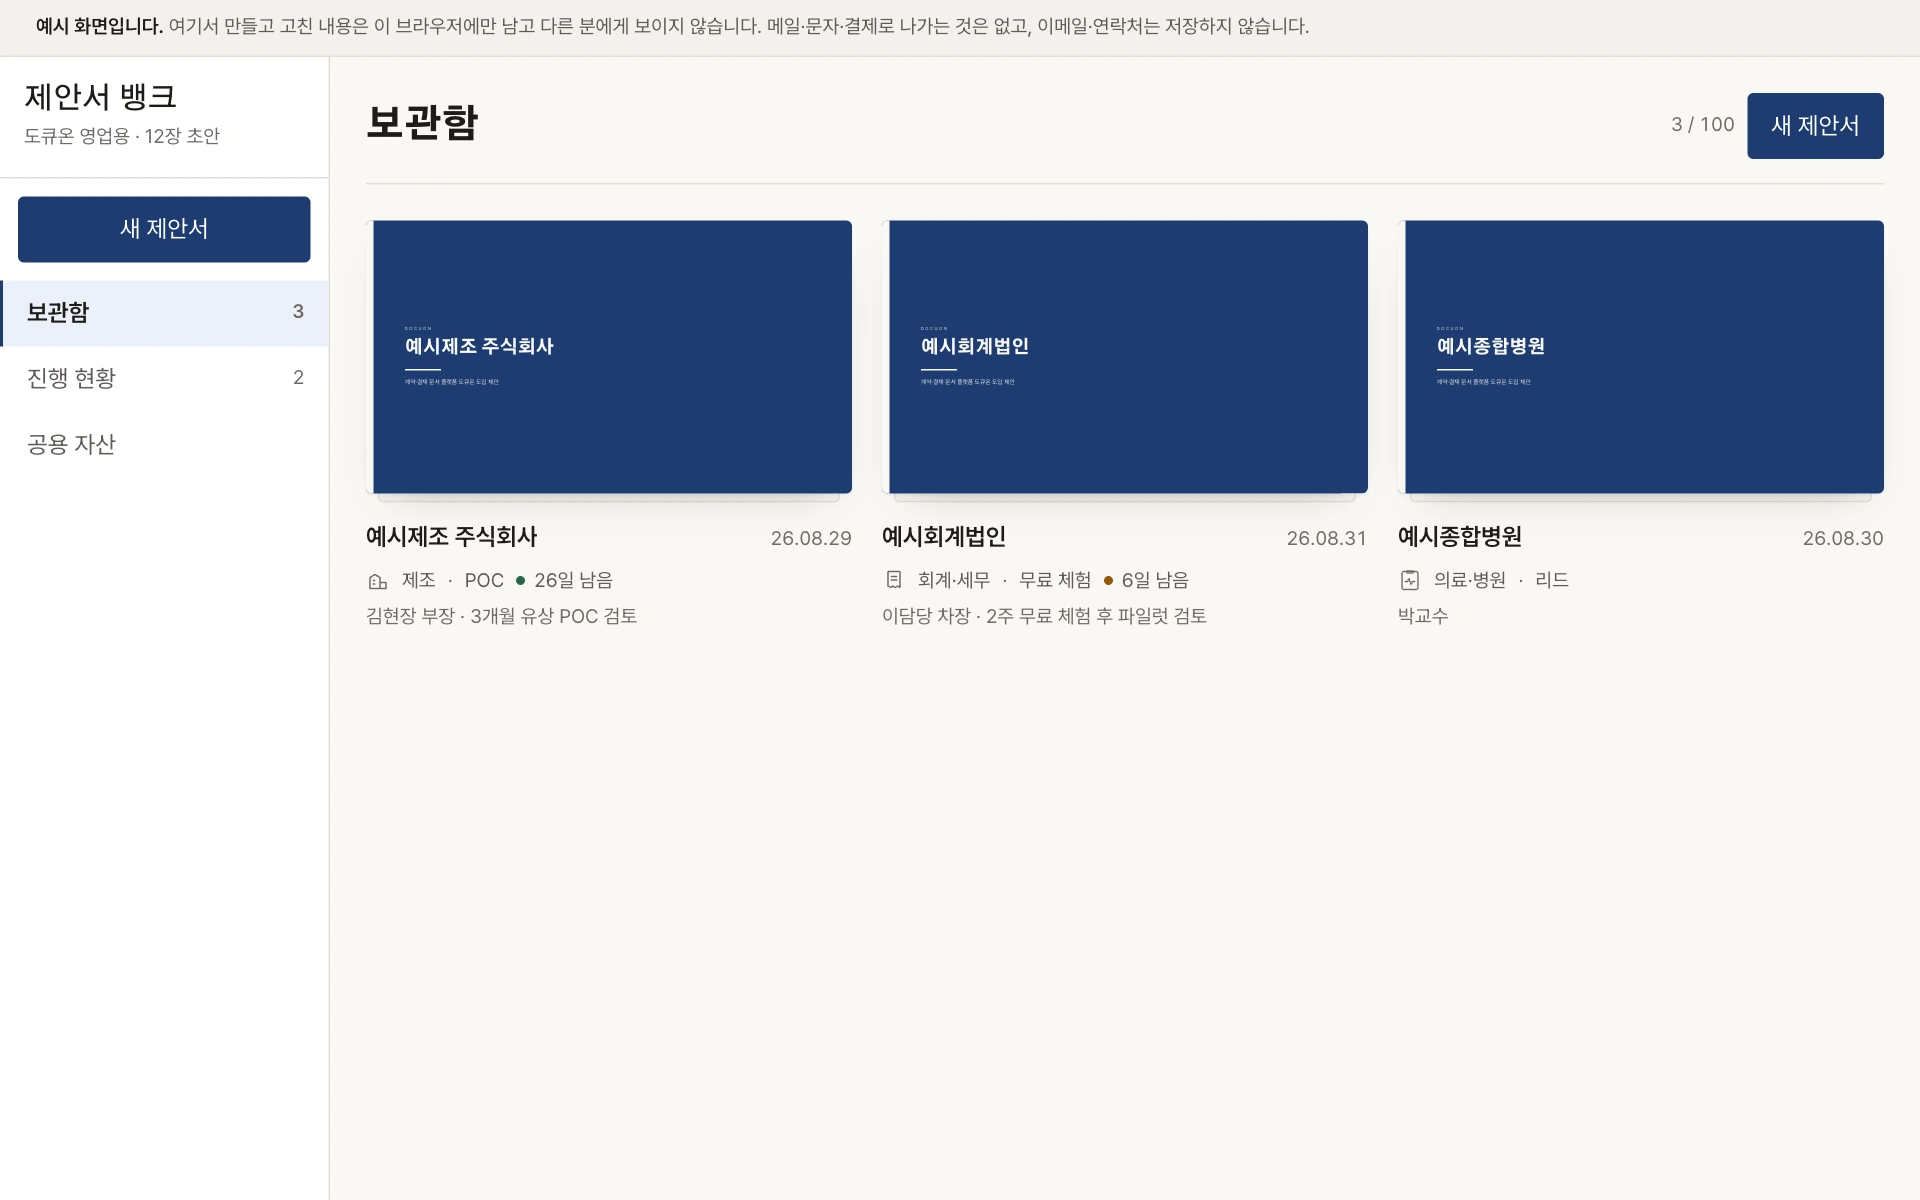Click the sidebar 새 제안서 button
This screenshot has height=1200, width=1920.
coord(164,229)
